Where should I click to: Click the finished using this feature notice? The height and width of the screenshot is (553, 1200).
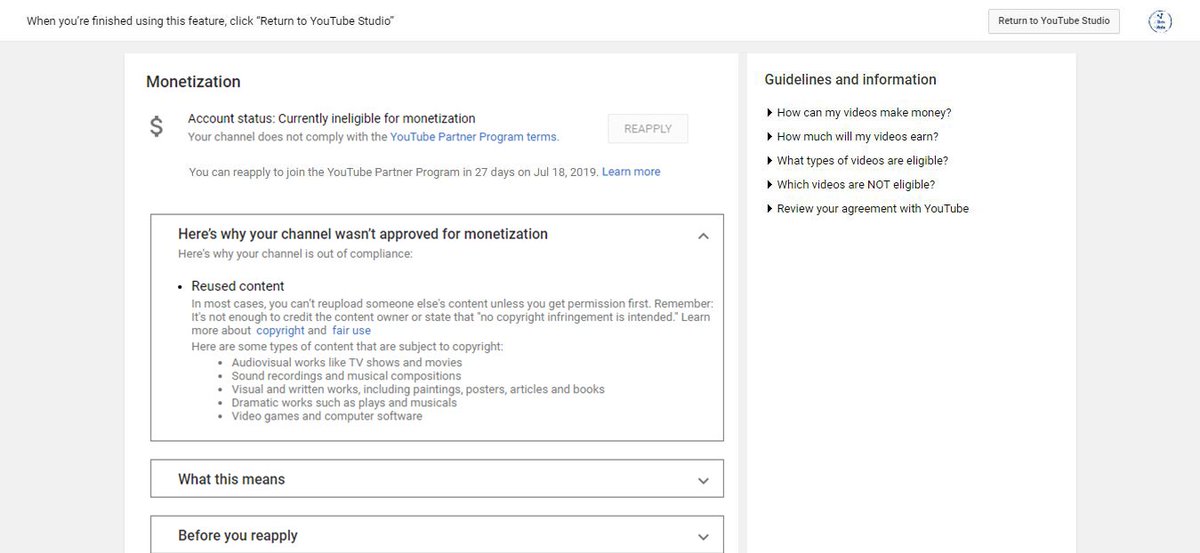point(210,21)
